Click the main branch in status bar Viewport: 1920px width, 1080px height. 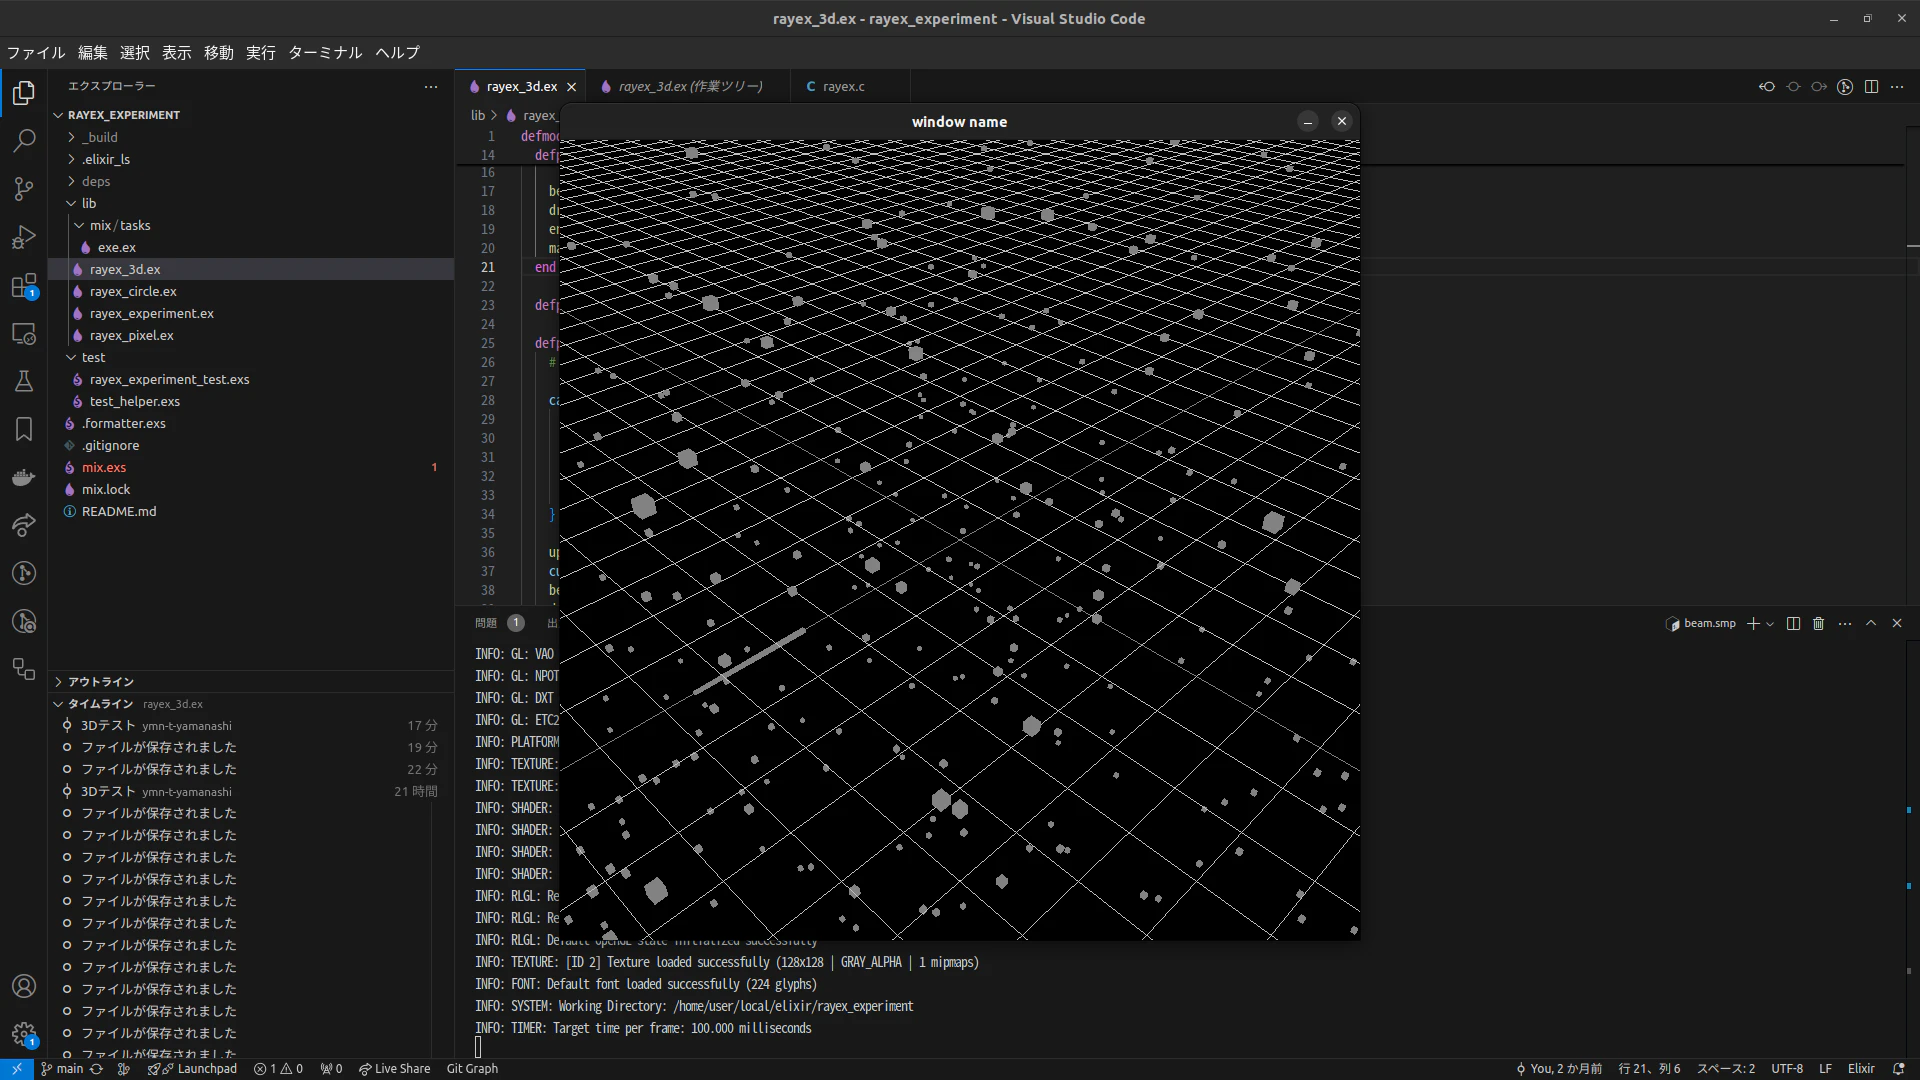62,1069
